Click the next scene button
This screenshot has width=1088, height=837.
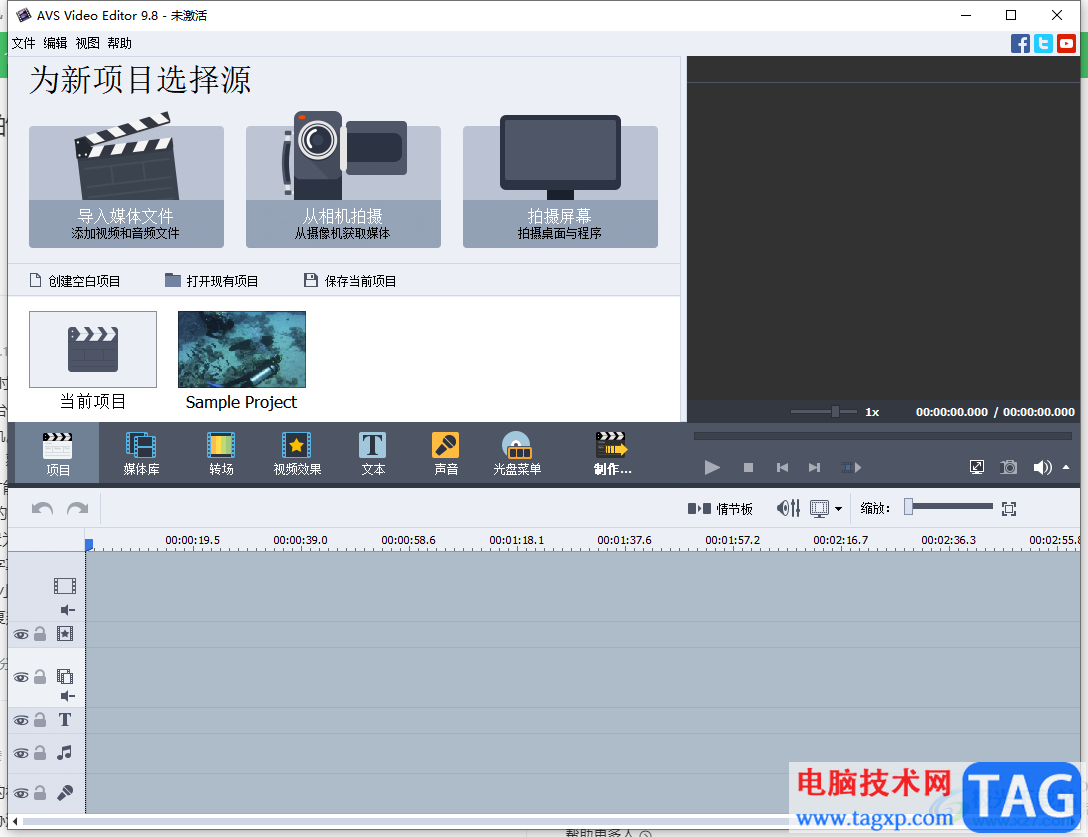851,468
